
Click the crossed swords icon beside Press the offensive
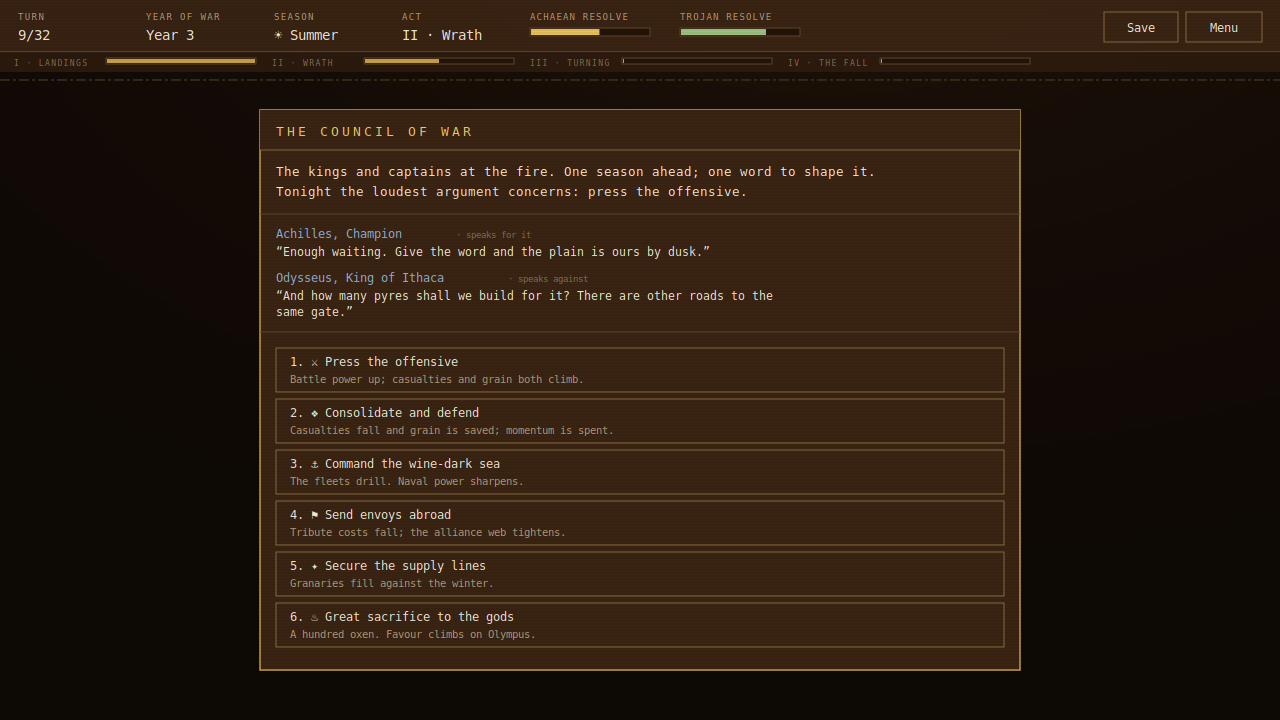pyautogui.click(x=314, y=362)
